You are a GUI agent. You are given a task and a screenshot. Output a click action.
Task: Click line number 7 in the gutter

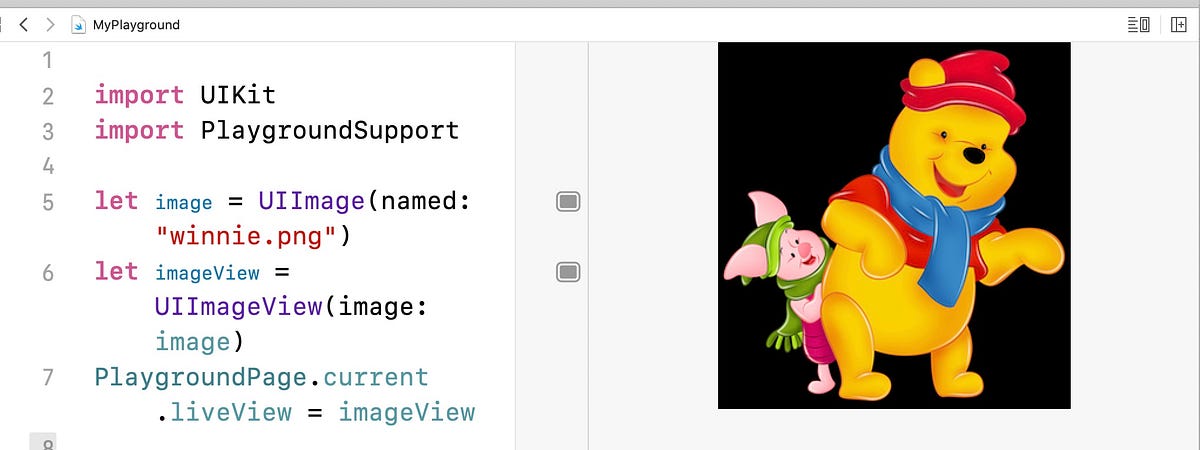[49, 378]
